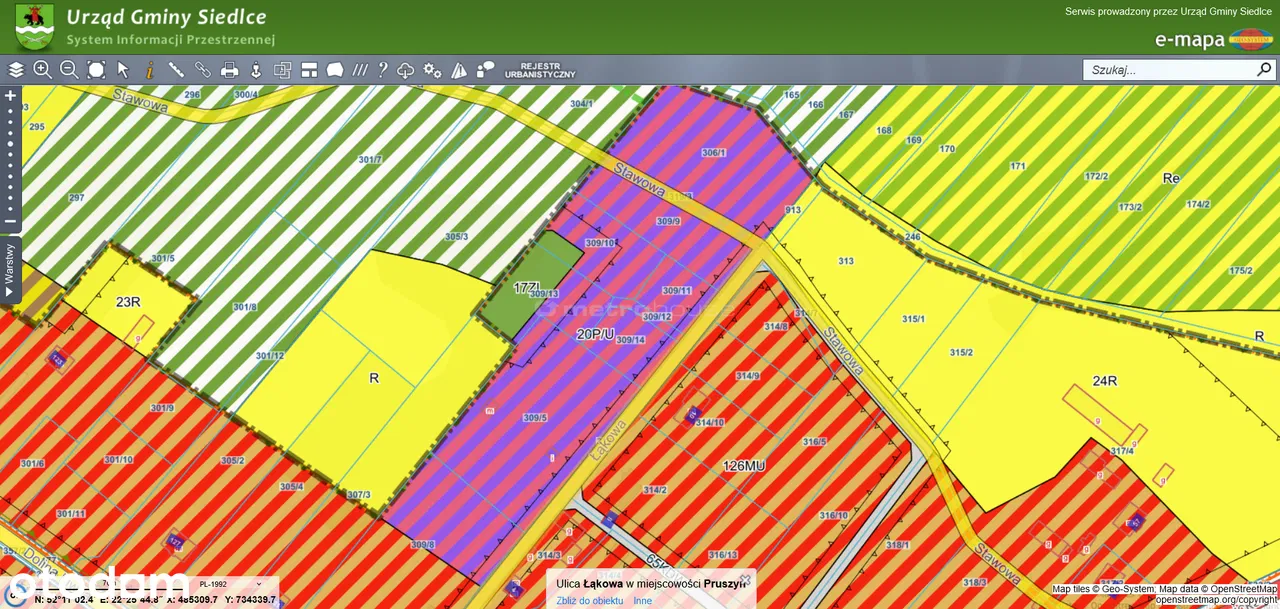Screen dimensions: 1280x609
Task: Activate the orange object info tool
Action: coord(150,70)
